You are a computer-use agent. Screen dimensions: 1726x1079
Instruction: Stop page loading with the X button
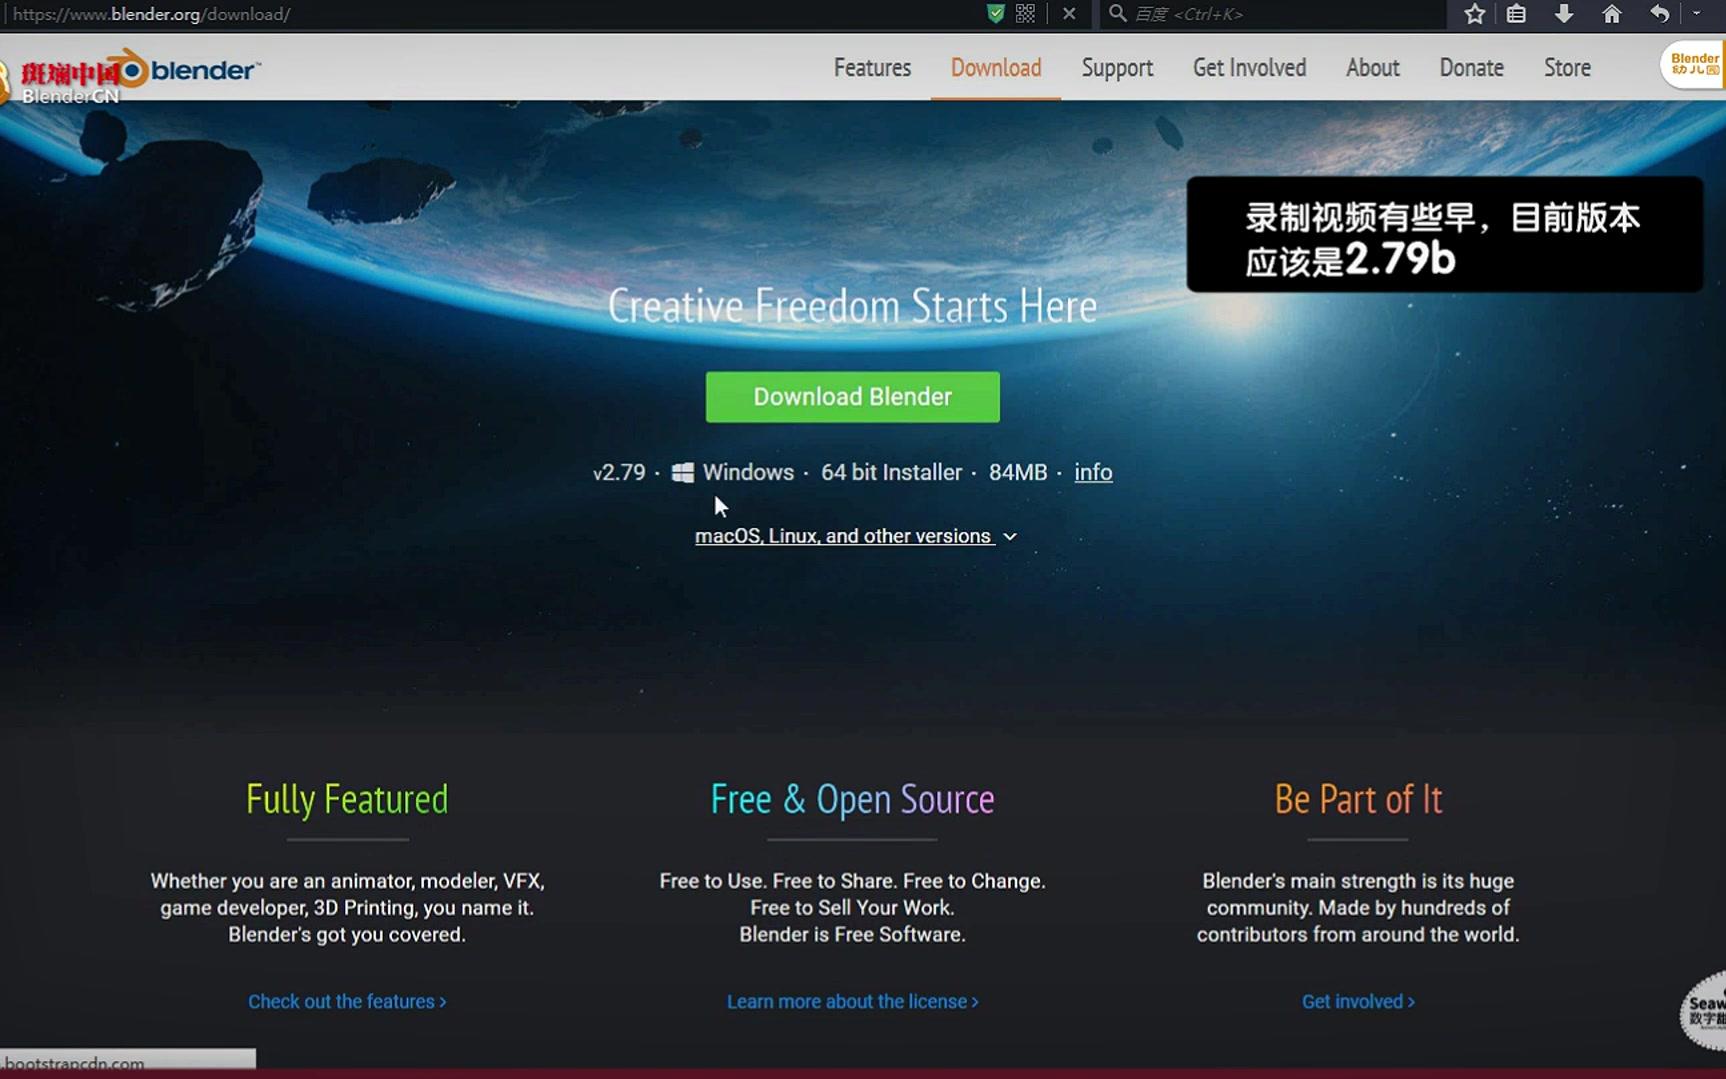click(x=1069, y=14)
